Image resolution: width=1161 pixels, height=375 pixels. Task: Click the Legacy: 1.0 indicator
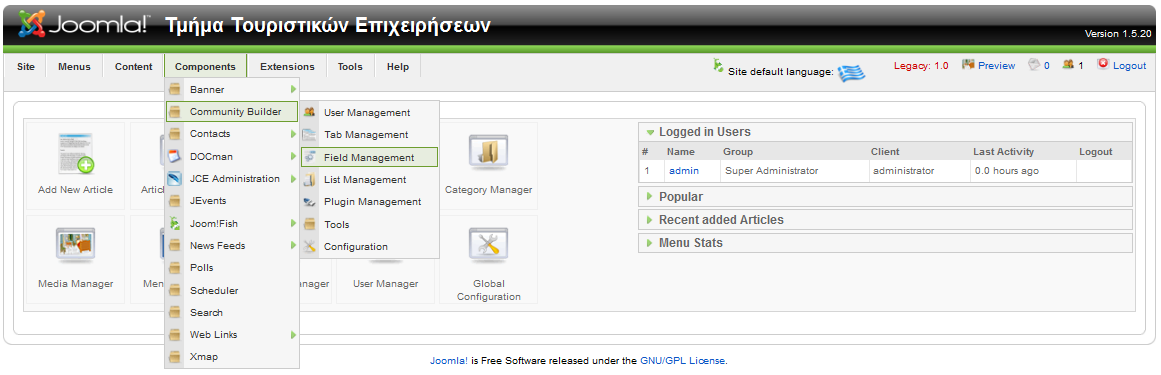point(921,65)
